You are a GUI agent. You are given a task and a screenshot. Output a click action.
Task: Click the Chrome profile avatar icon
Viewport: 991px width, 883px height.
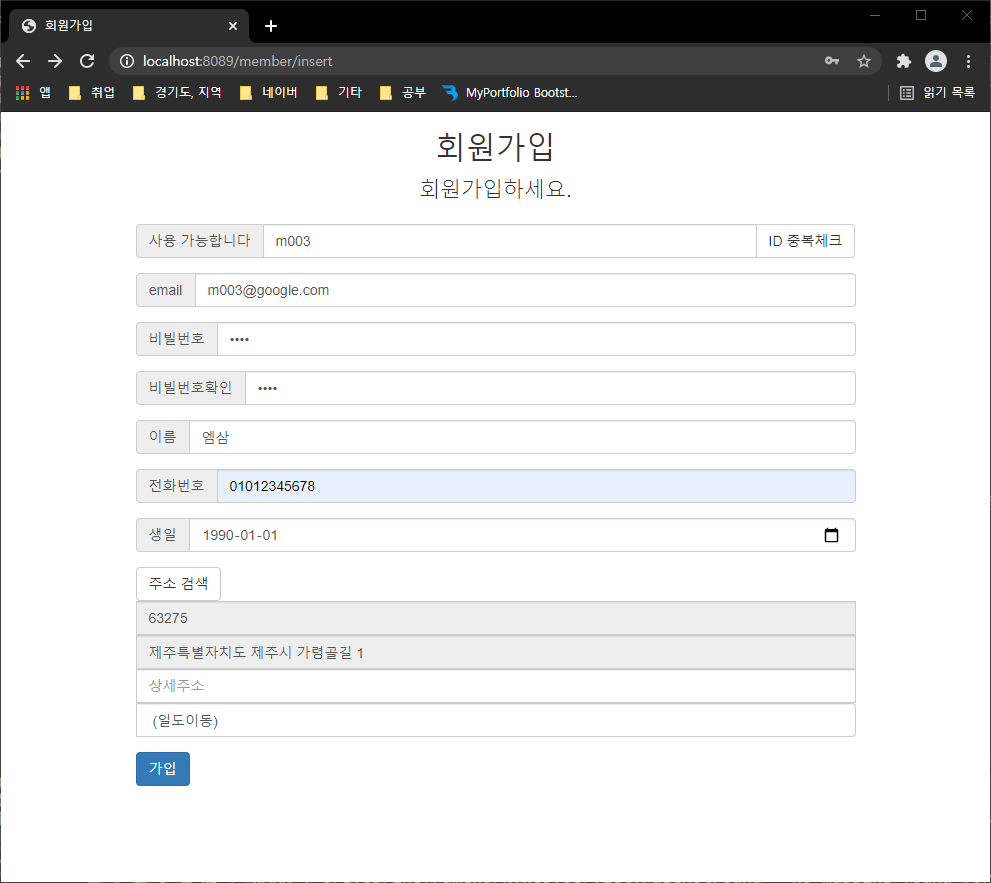(935, 61)
